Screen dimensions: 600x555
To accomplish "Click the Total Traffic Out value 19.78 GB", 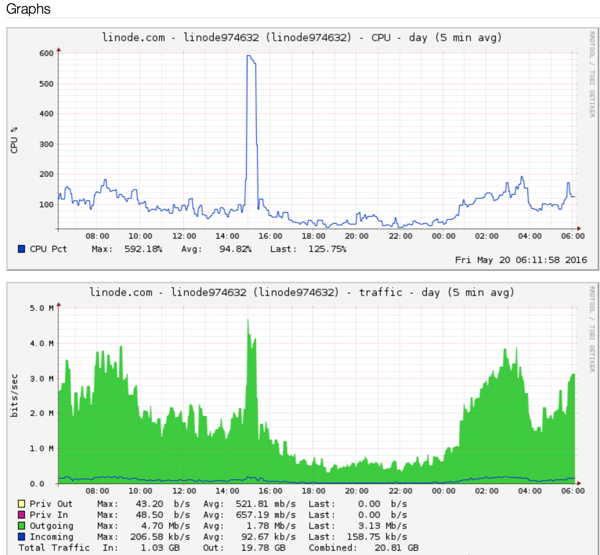I will click(263, 548).
